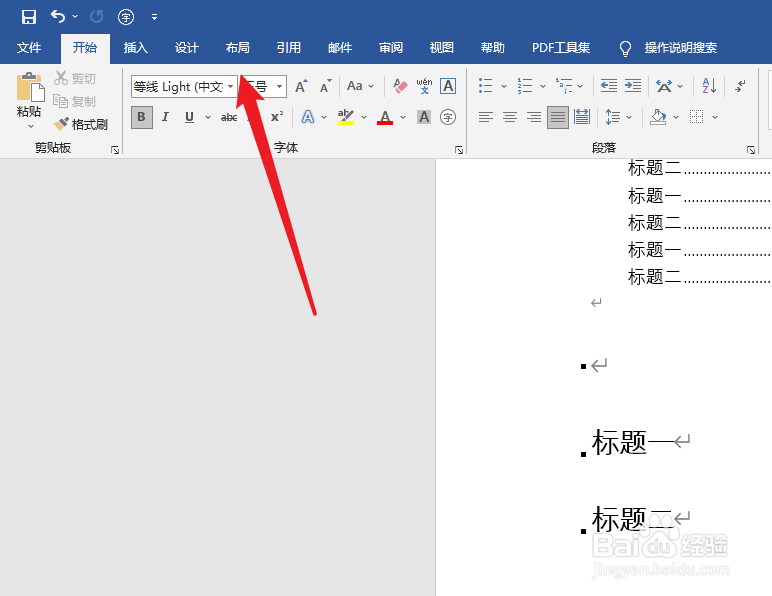Toggle italic formatting

(x=165, y=117)
